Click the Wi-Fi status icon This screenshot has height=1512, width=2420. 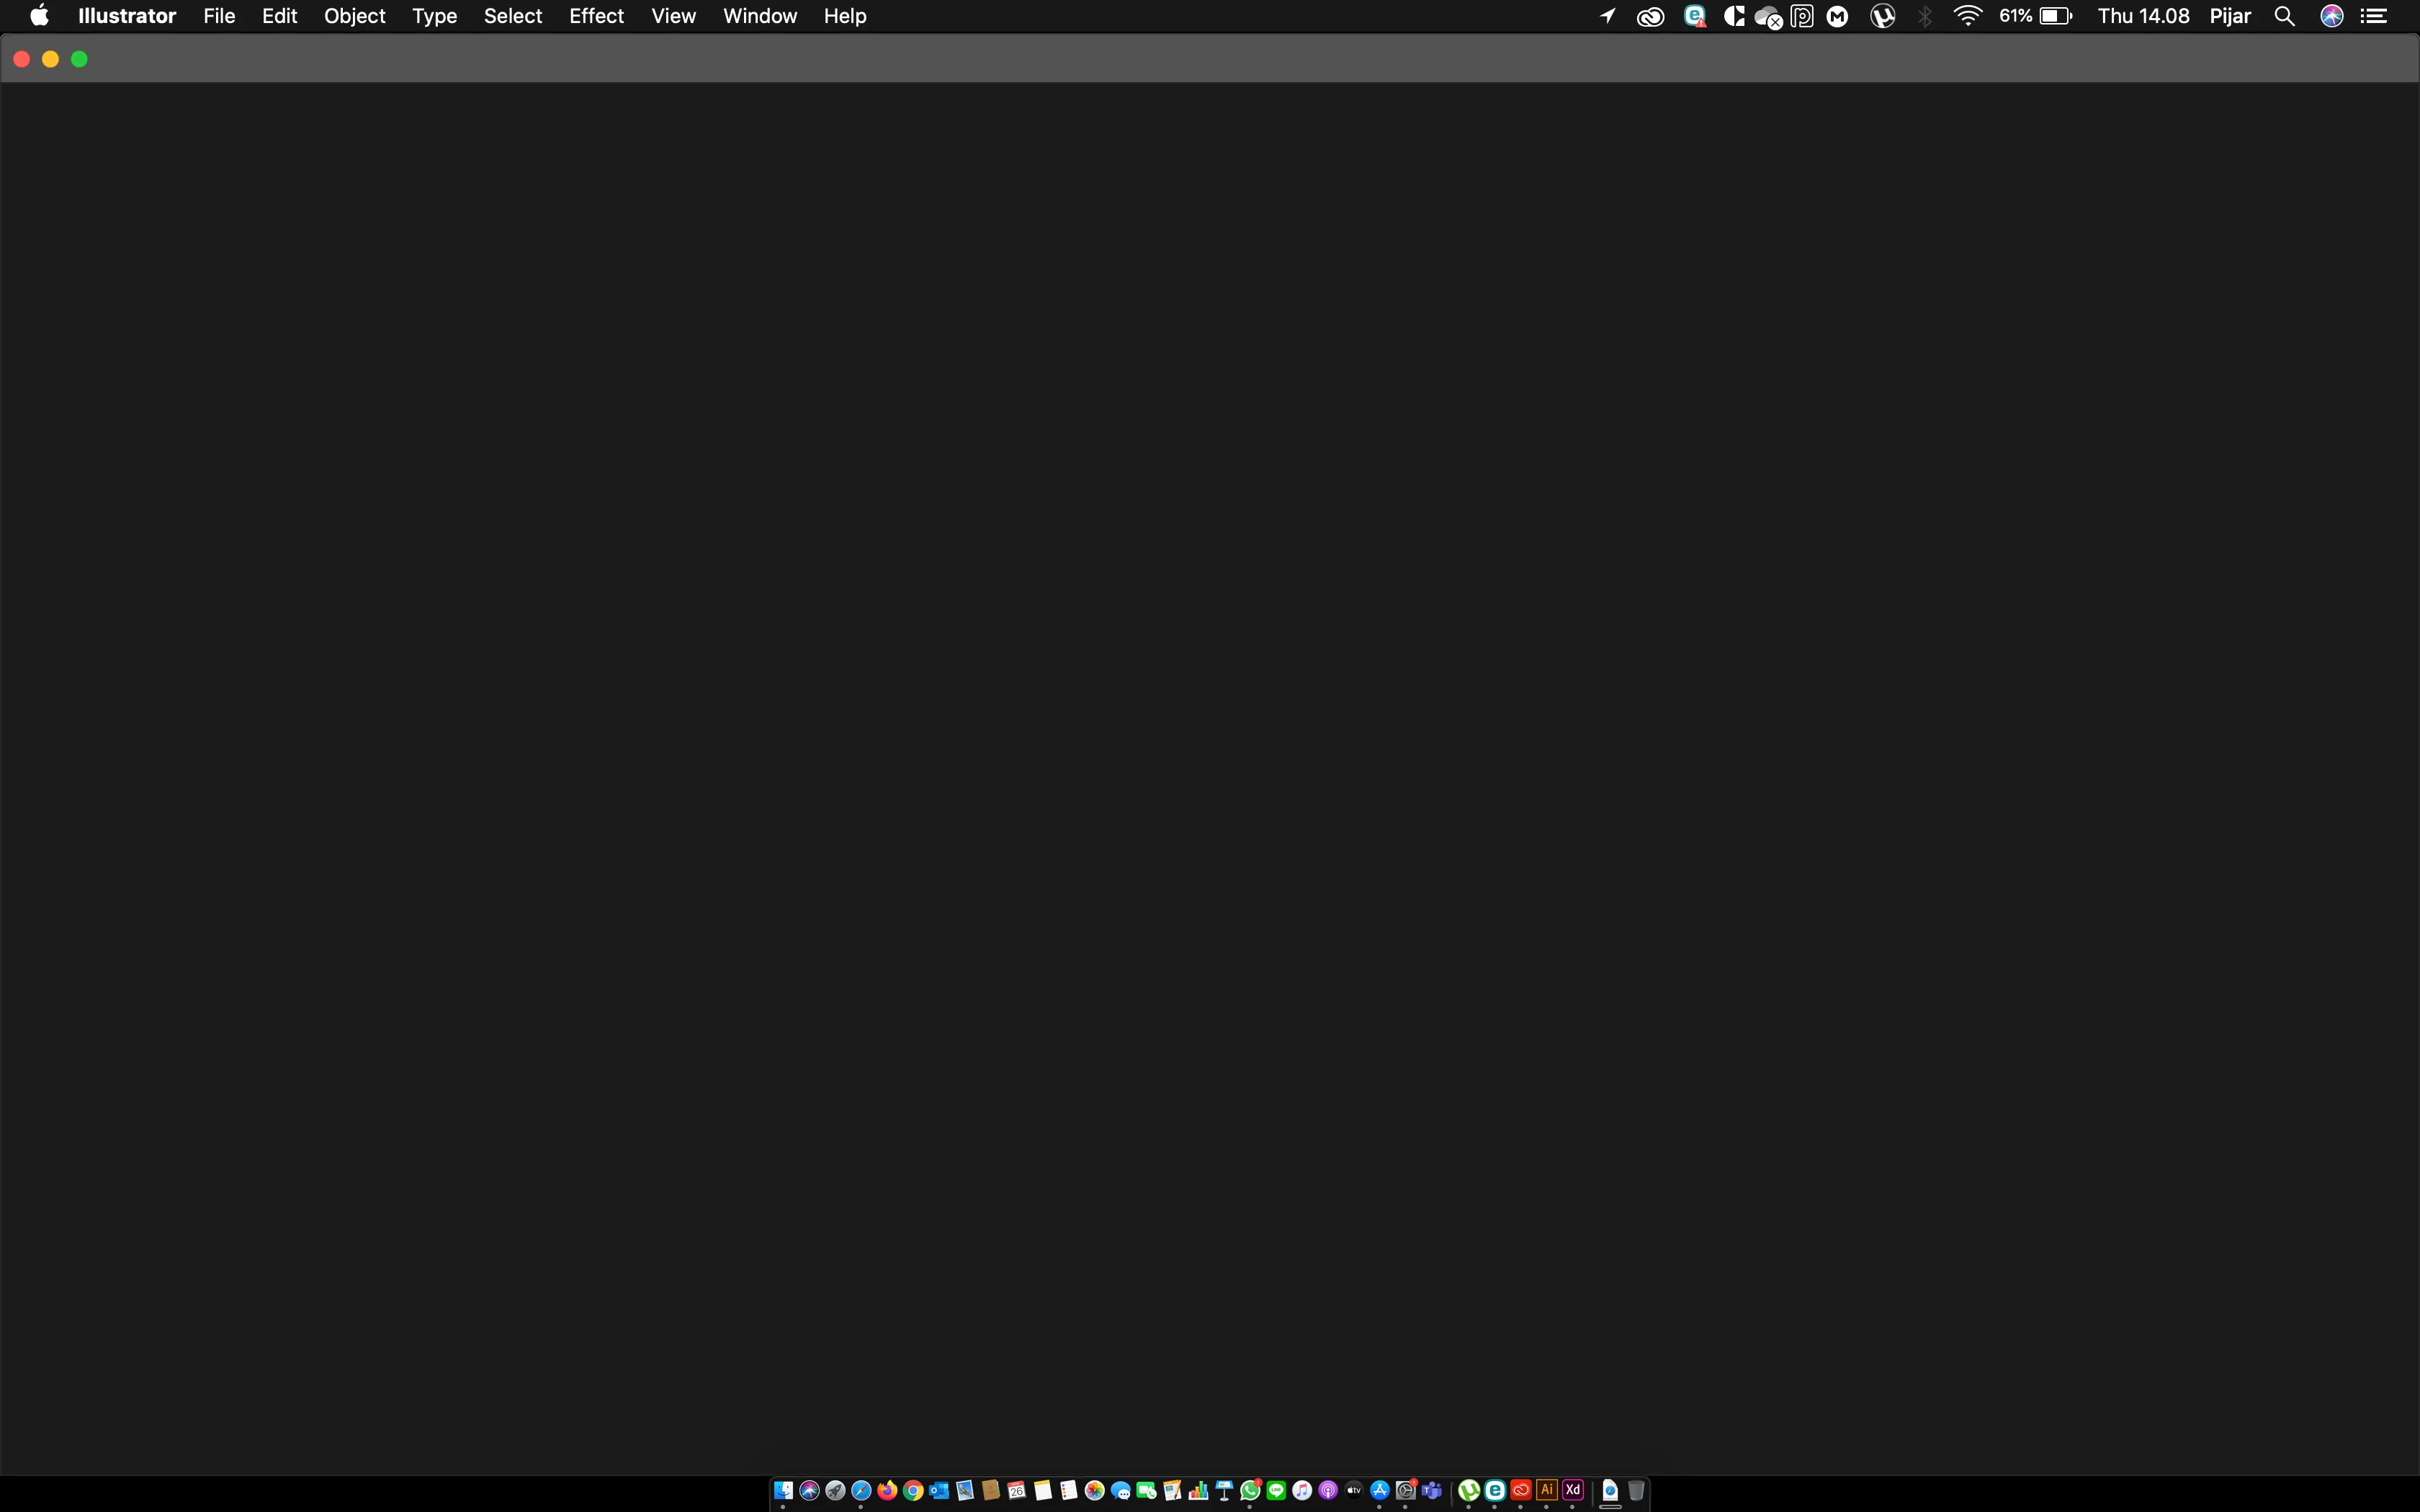pyautogui.click(x=1967, y=16)
